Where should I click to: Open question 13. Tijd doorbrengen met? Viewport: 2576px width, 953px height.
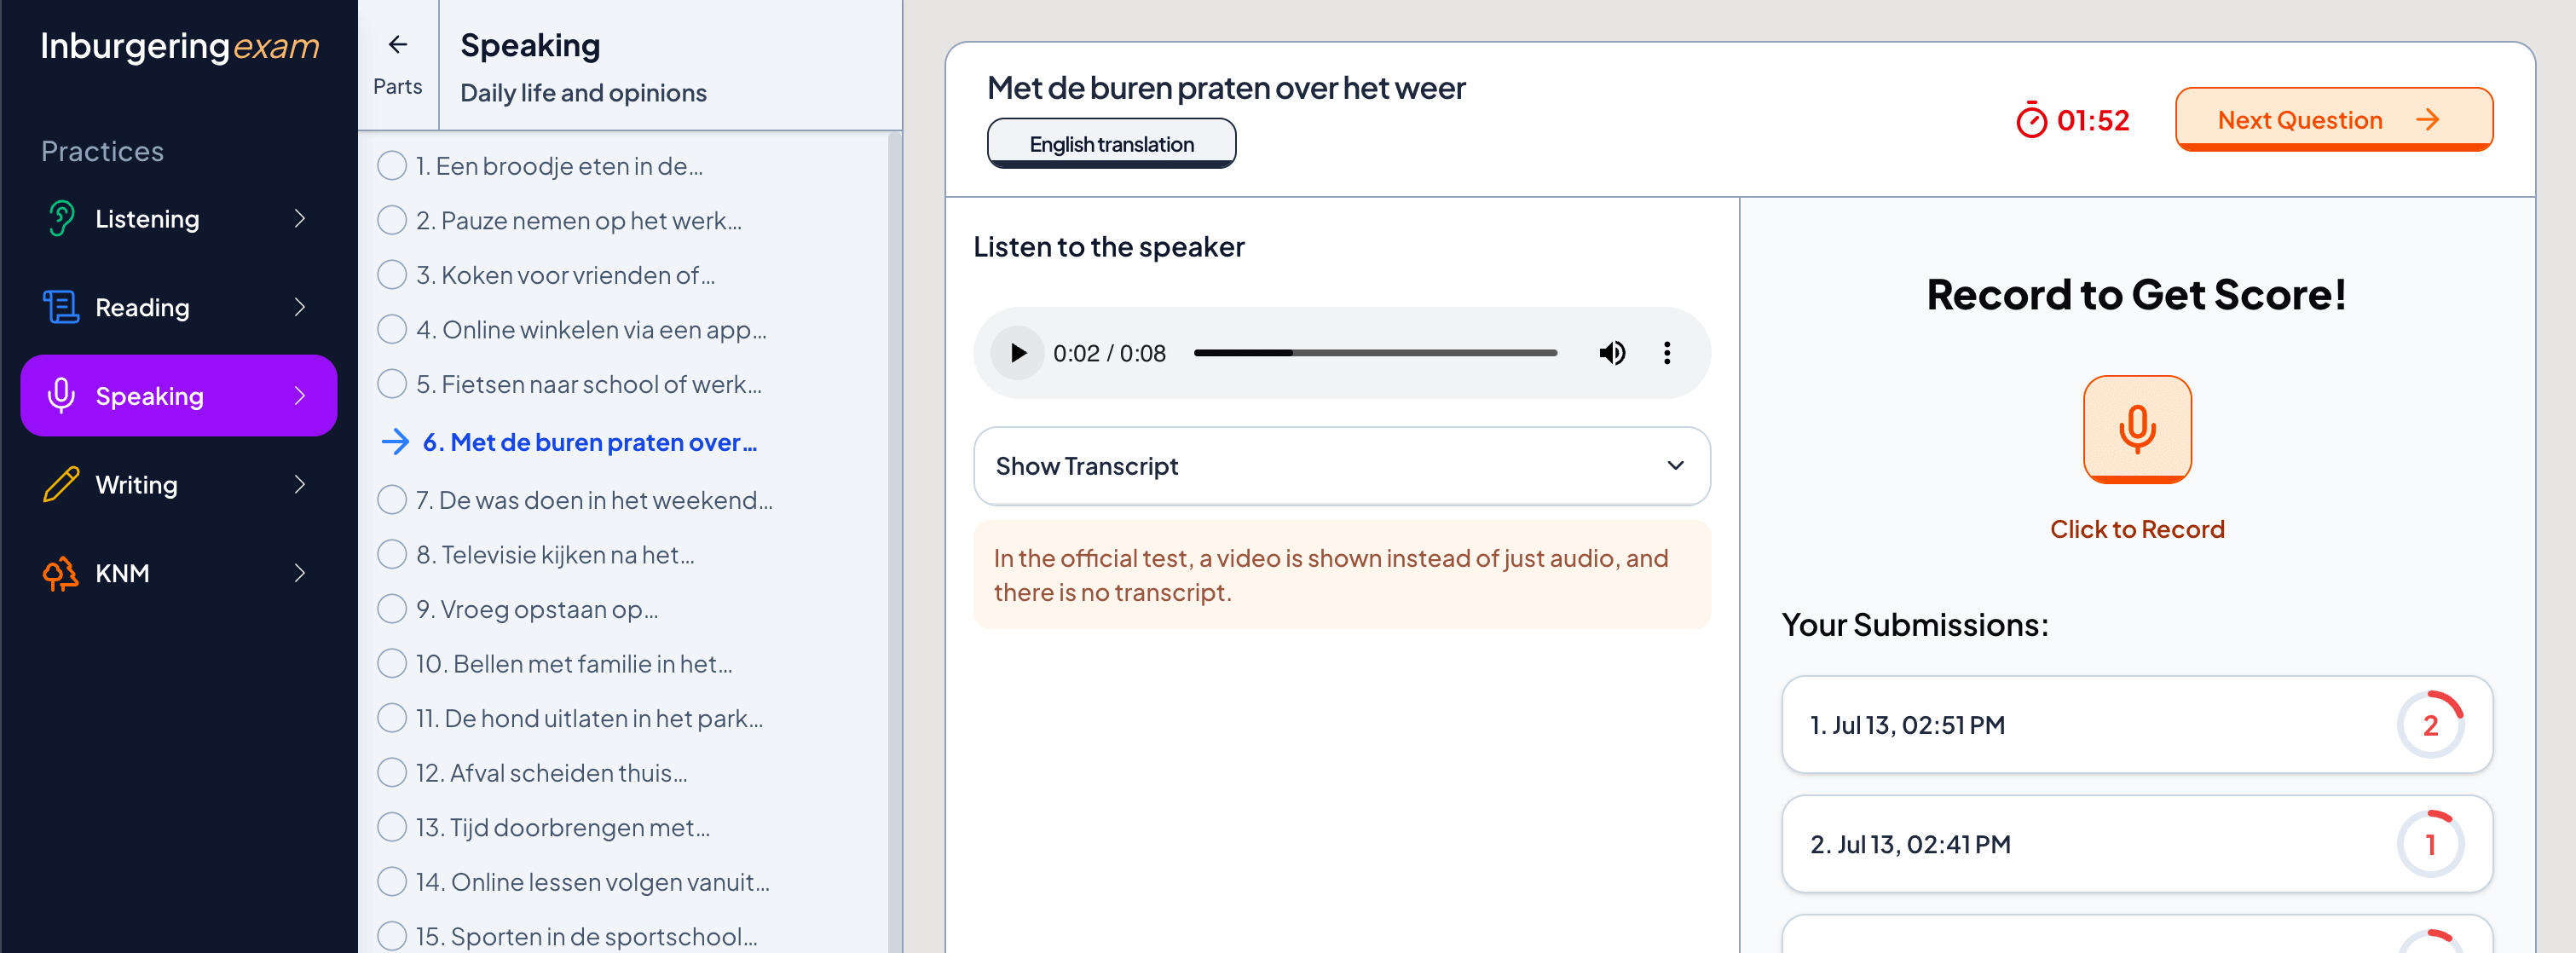pos(562,827)
